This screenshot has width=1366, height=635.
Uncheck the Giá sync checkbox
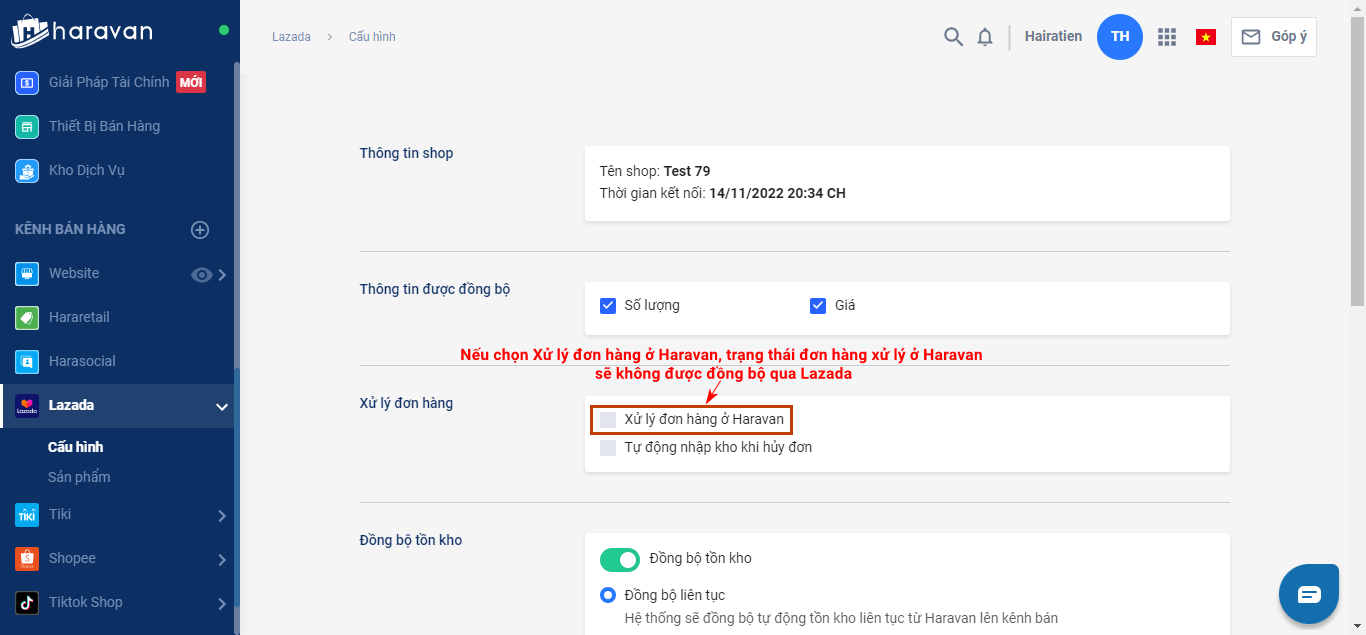coord(818,306)
